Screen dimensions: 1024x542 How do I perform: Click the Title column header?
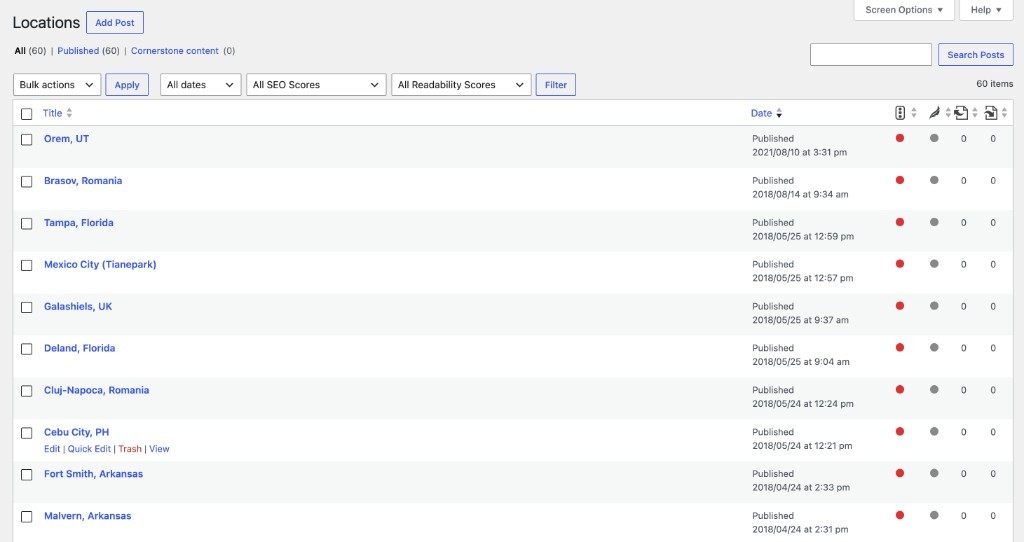pos(52,113)
